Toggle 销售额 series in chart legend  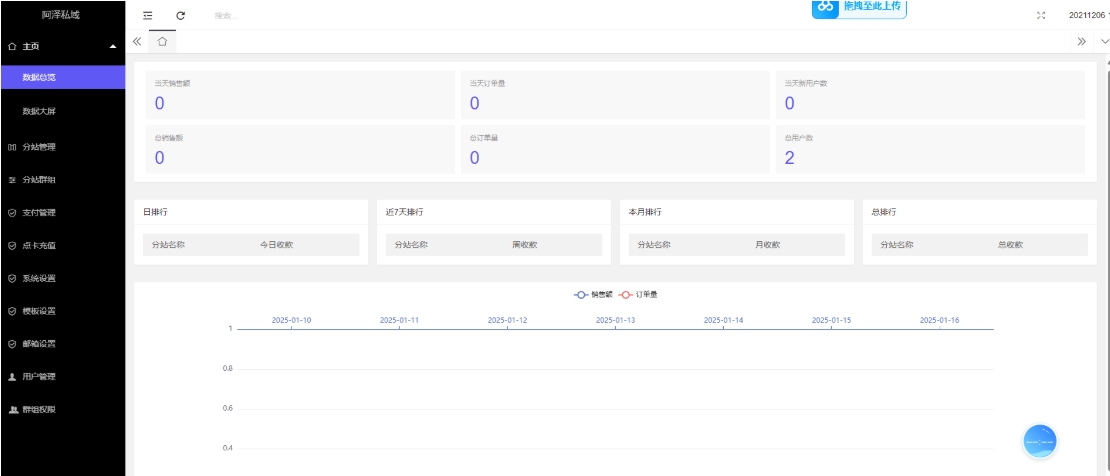tap(593, 295)
